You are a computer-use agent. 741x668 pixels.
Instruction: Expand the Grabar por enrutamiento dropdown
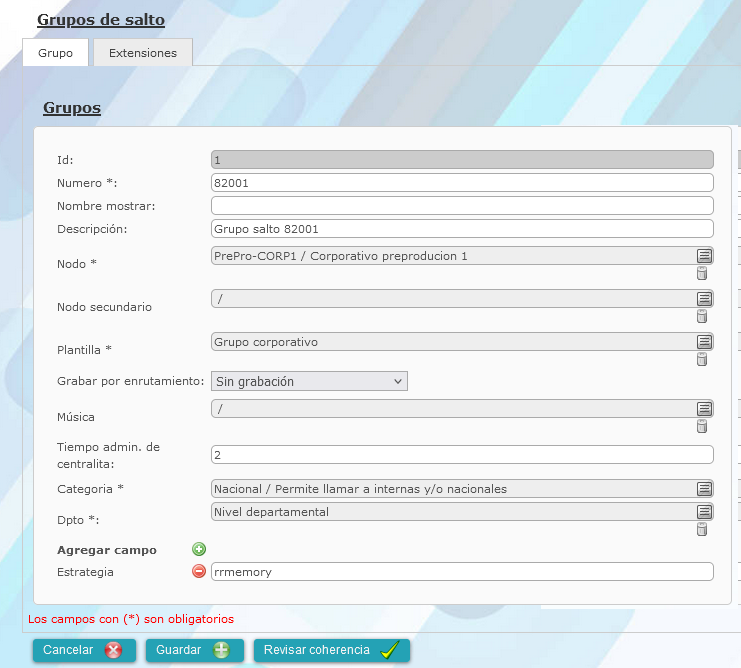[309, 381]
